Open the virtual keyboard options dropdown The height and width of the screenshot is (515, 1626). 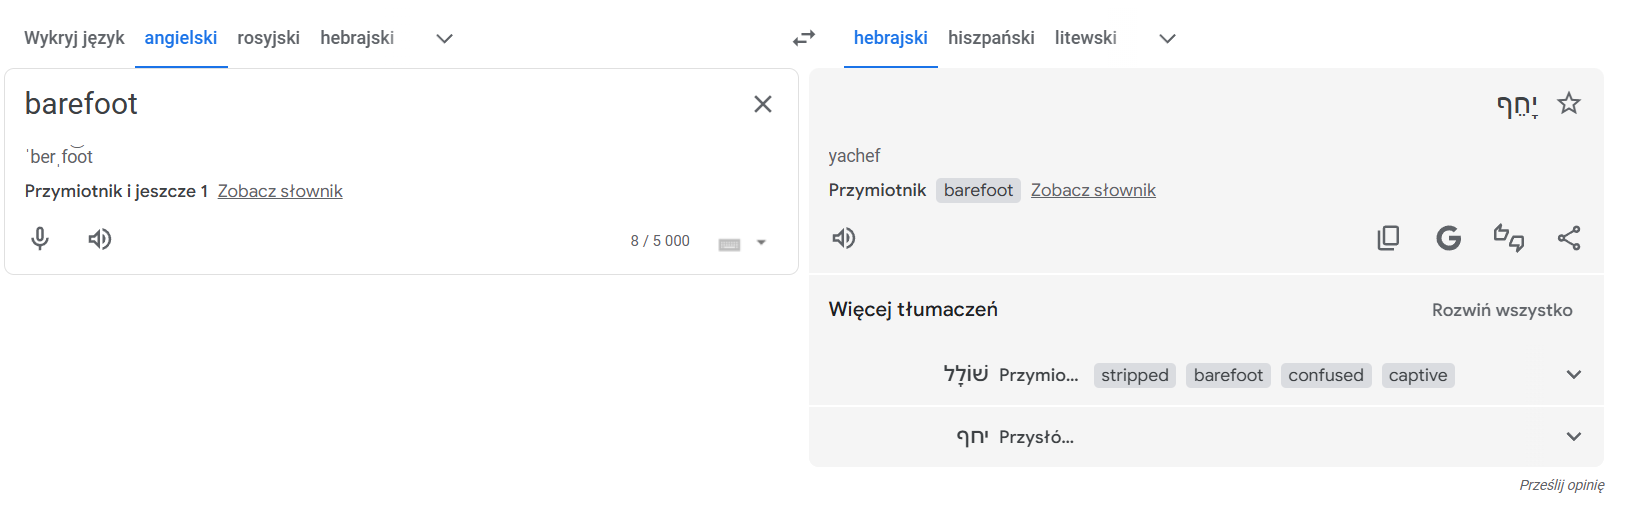tap(761, 242)
